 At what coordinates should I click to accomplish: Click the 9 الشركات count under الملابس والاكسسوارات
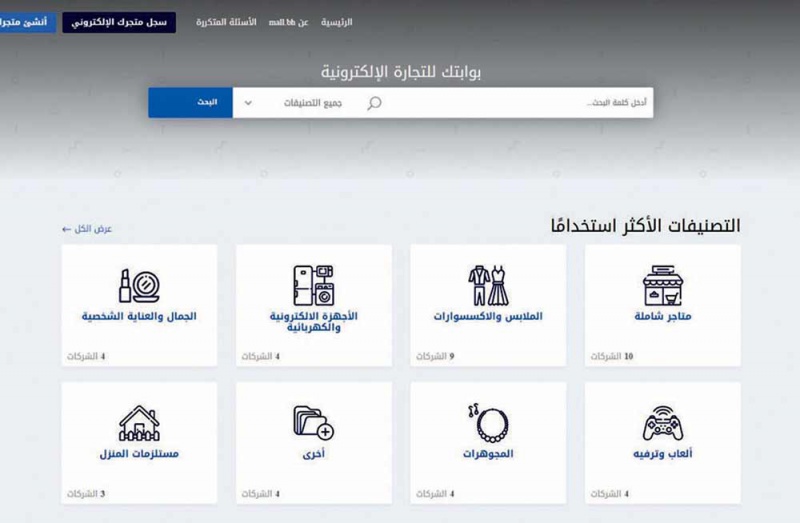tap(435, 356)
